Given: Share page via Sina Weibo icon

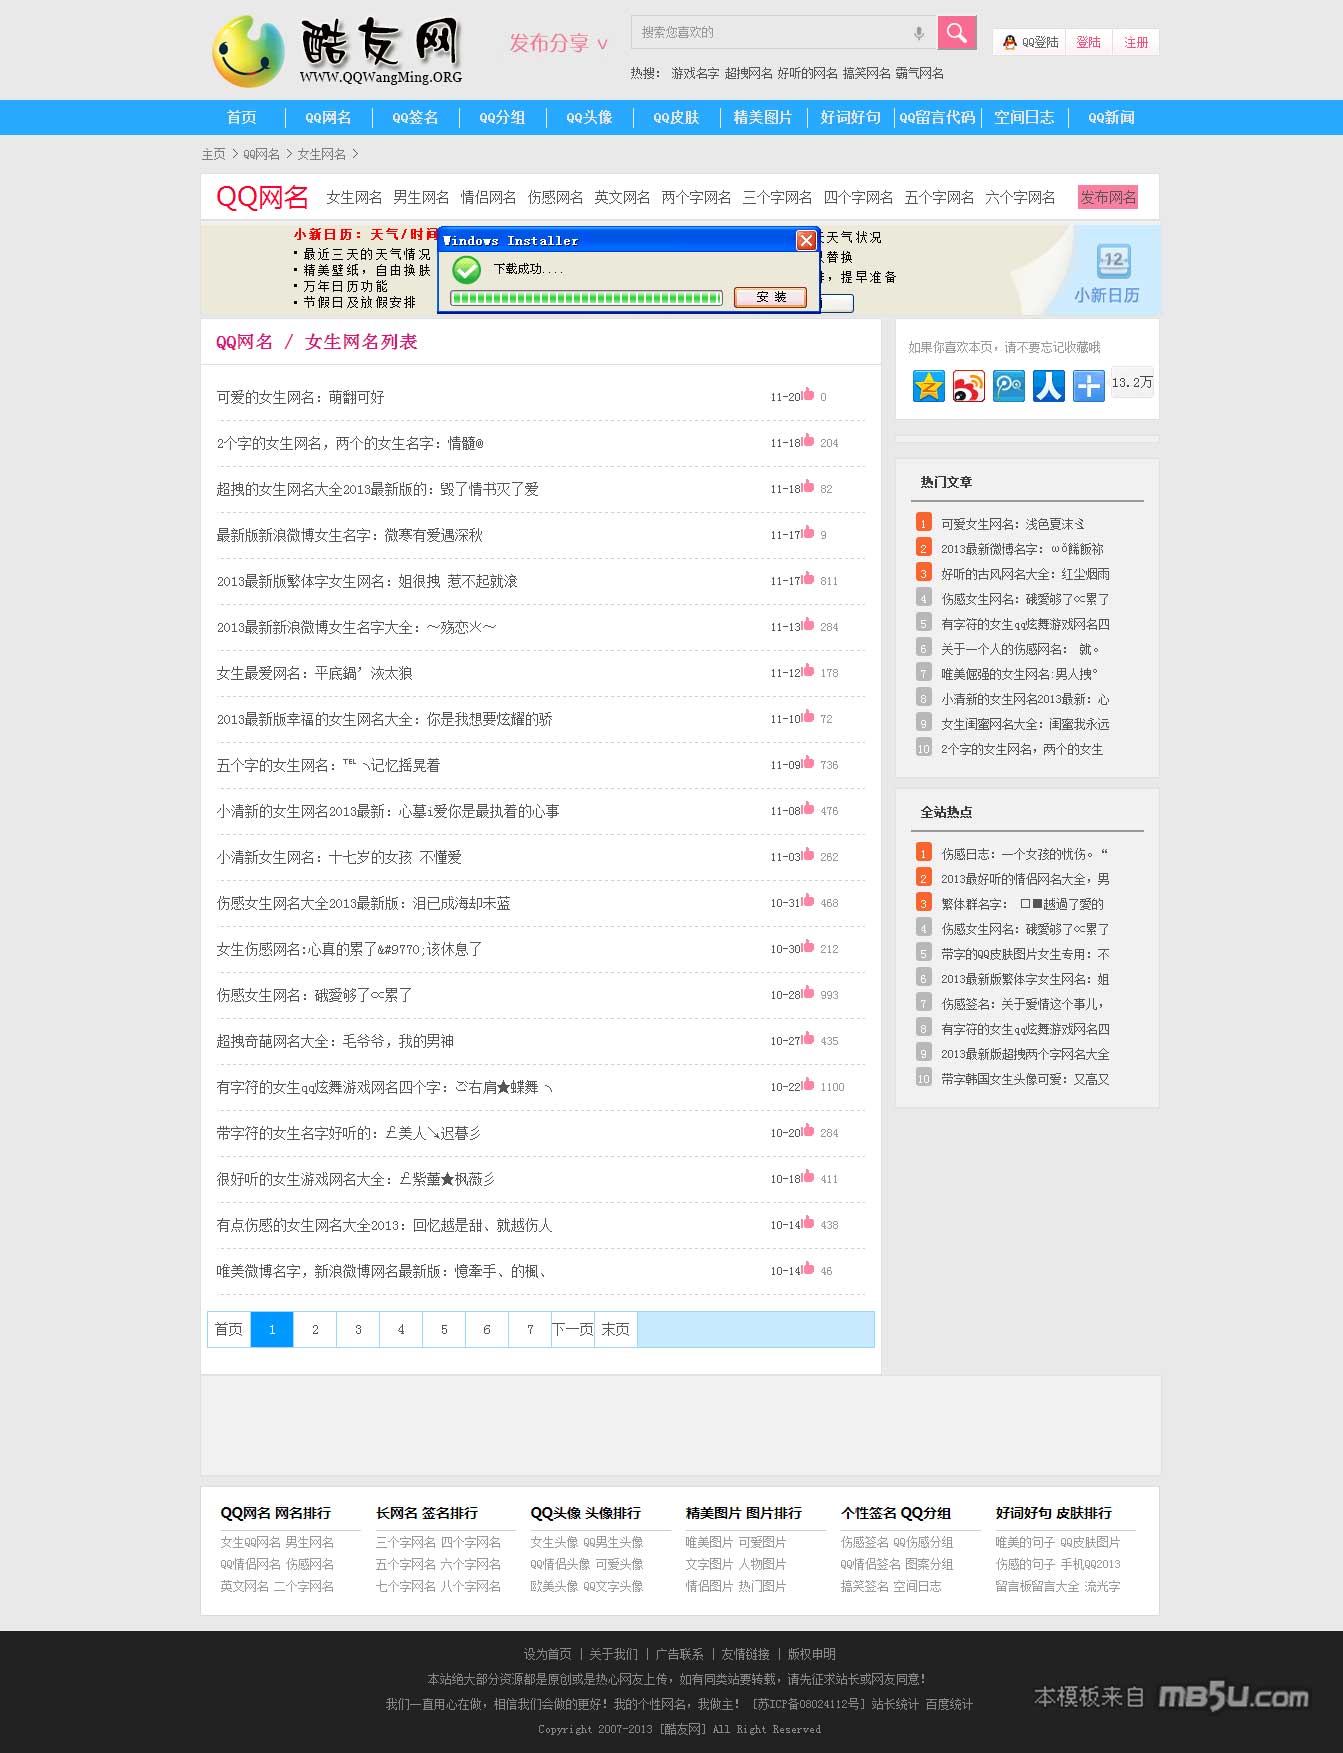Looking at the screenshot, I should (x=968, y=386).
